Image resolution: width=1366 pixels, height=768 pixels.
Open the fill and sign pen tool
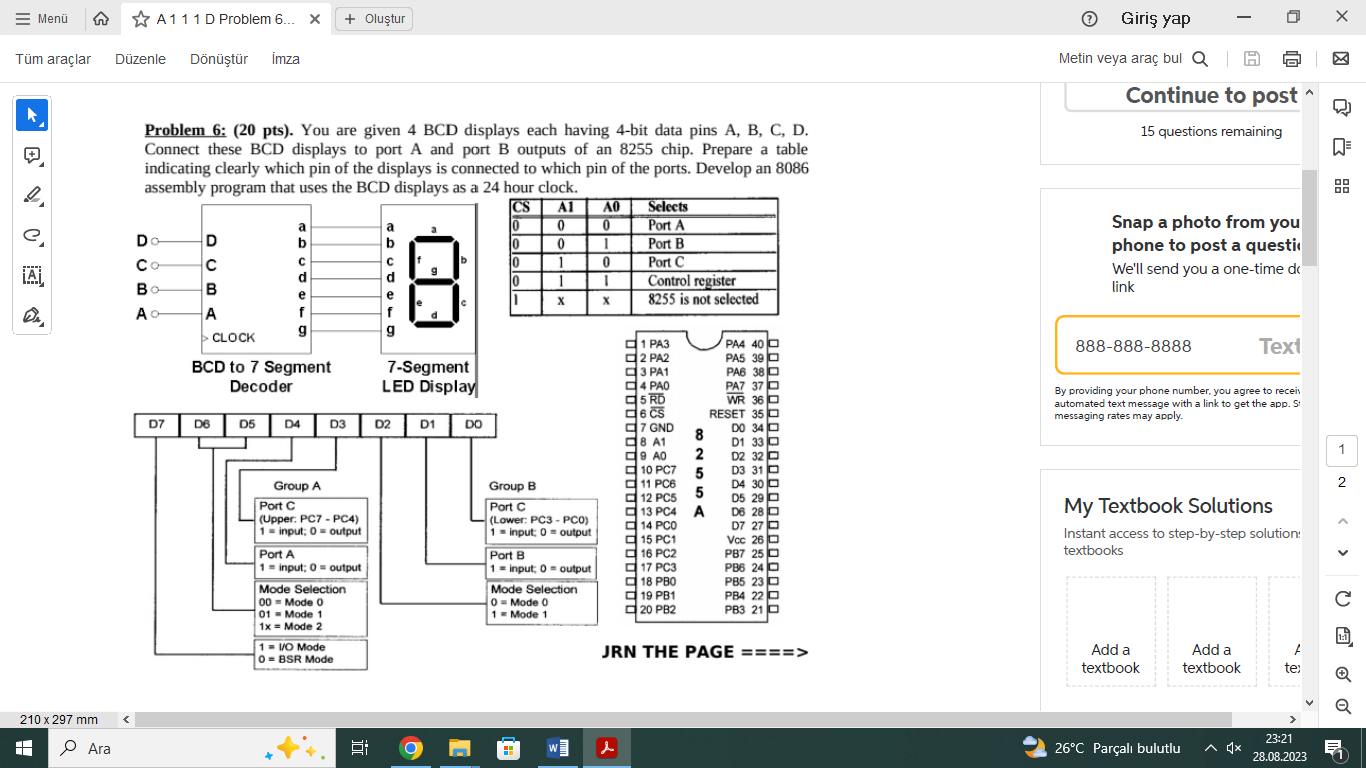click(32, 316)
